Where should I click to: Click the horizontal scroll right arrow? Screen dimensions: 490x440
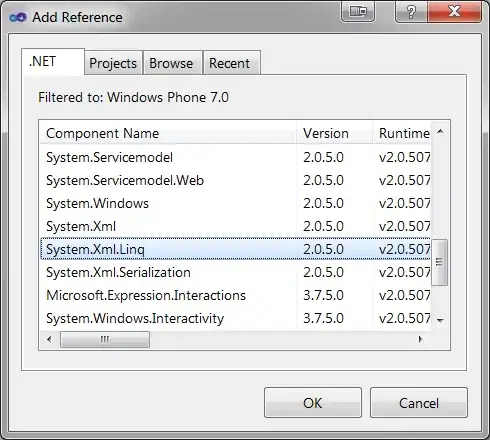[420, 339]
